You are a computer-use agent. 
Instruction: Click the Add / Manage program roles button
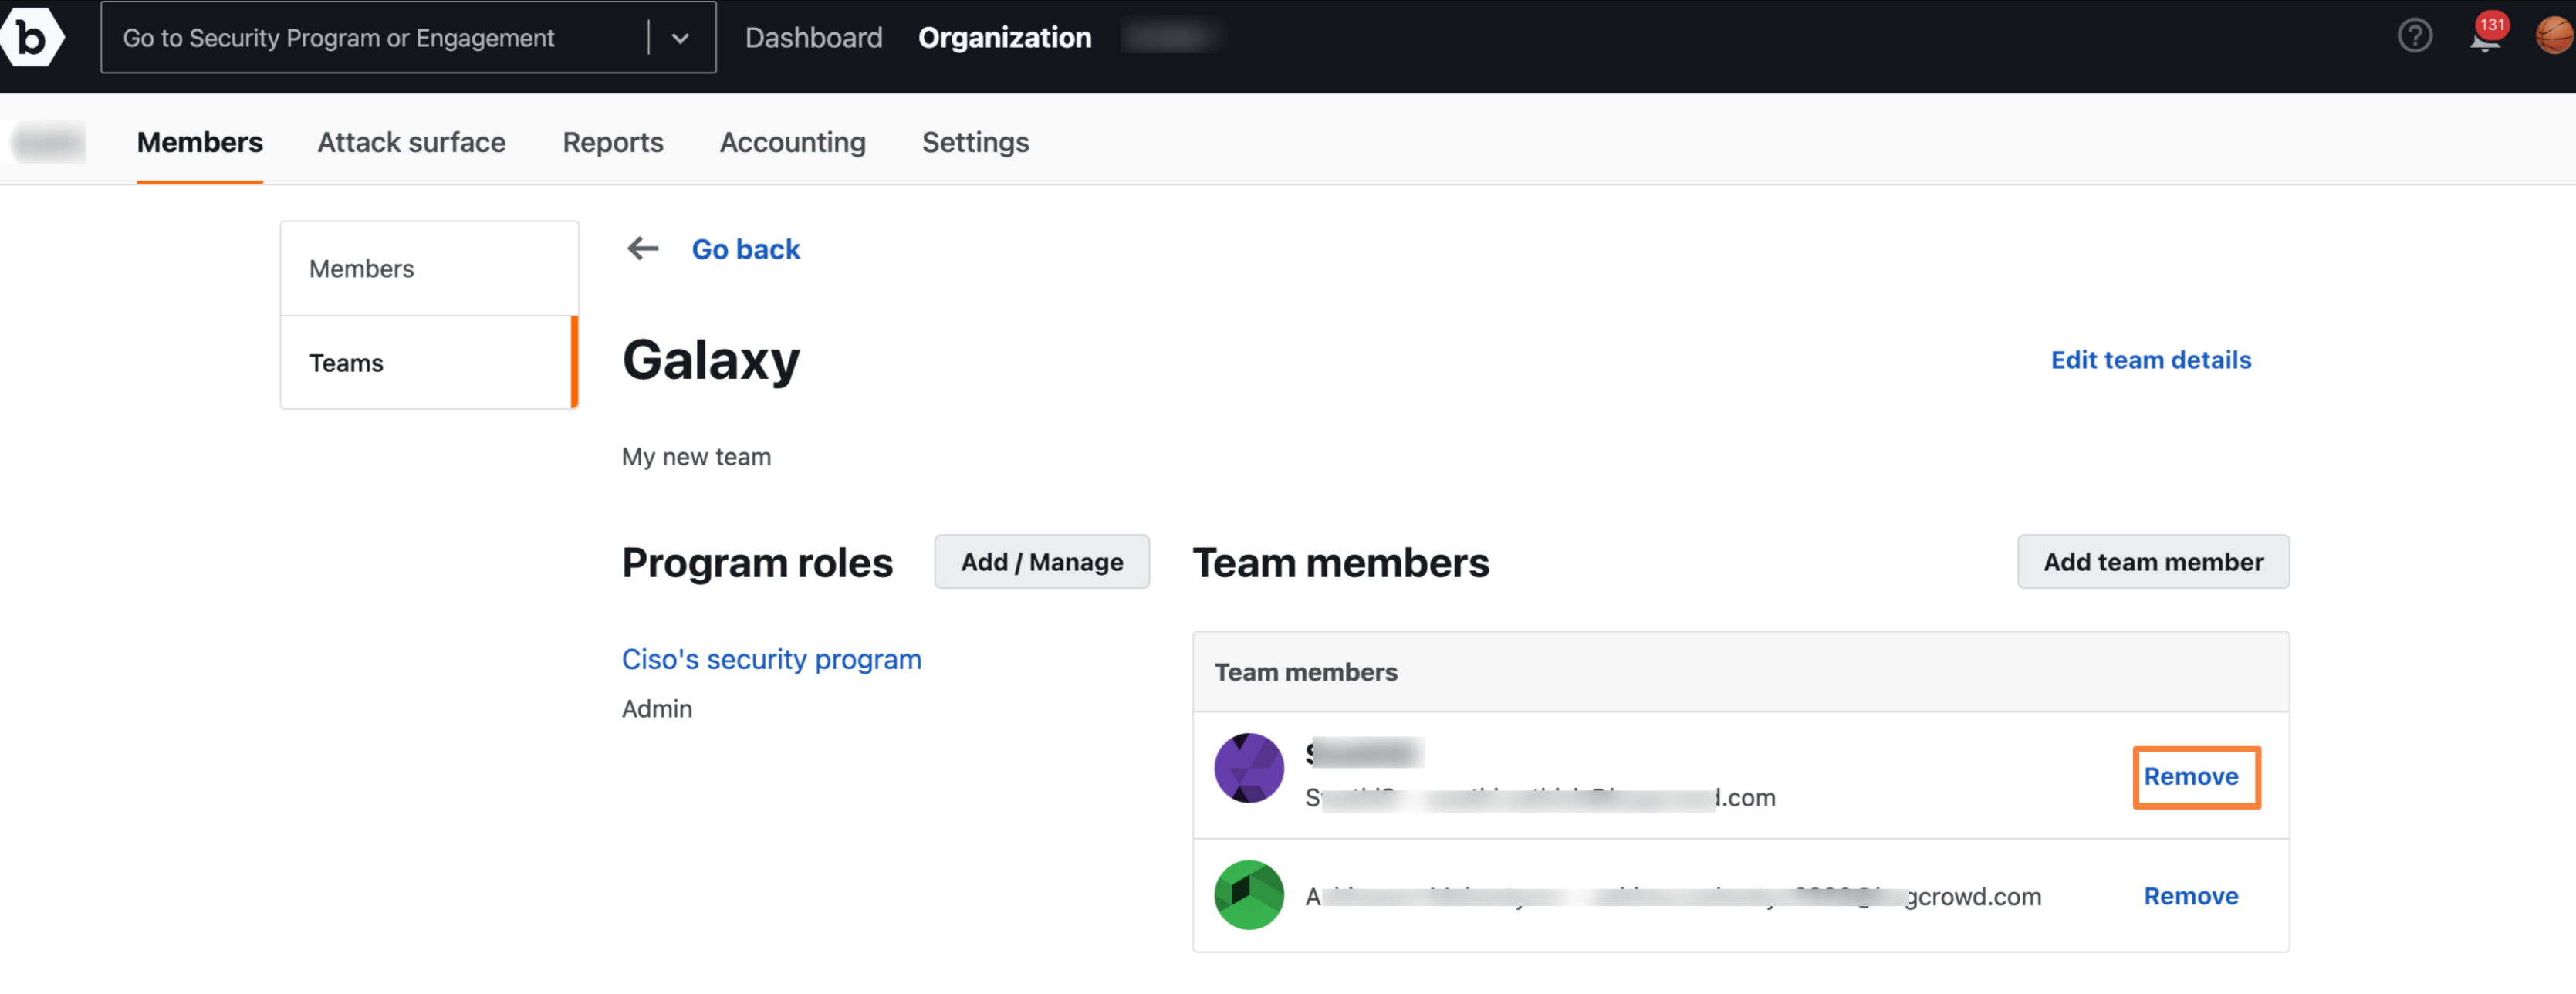1042,560
